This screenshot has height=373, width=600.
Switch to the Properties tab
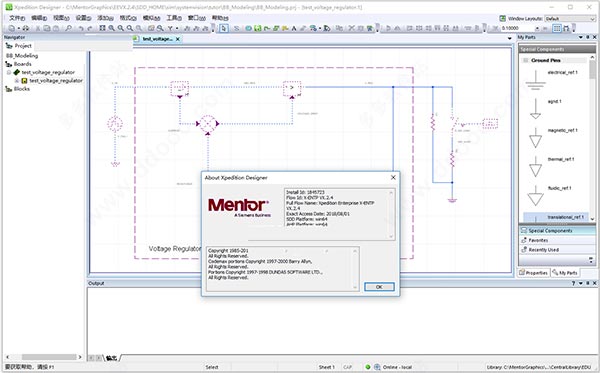[533, 273]
